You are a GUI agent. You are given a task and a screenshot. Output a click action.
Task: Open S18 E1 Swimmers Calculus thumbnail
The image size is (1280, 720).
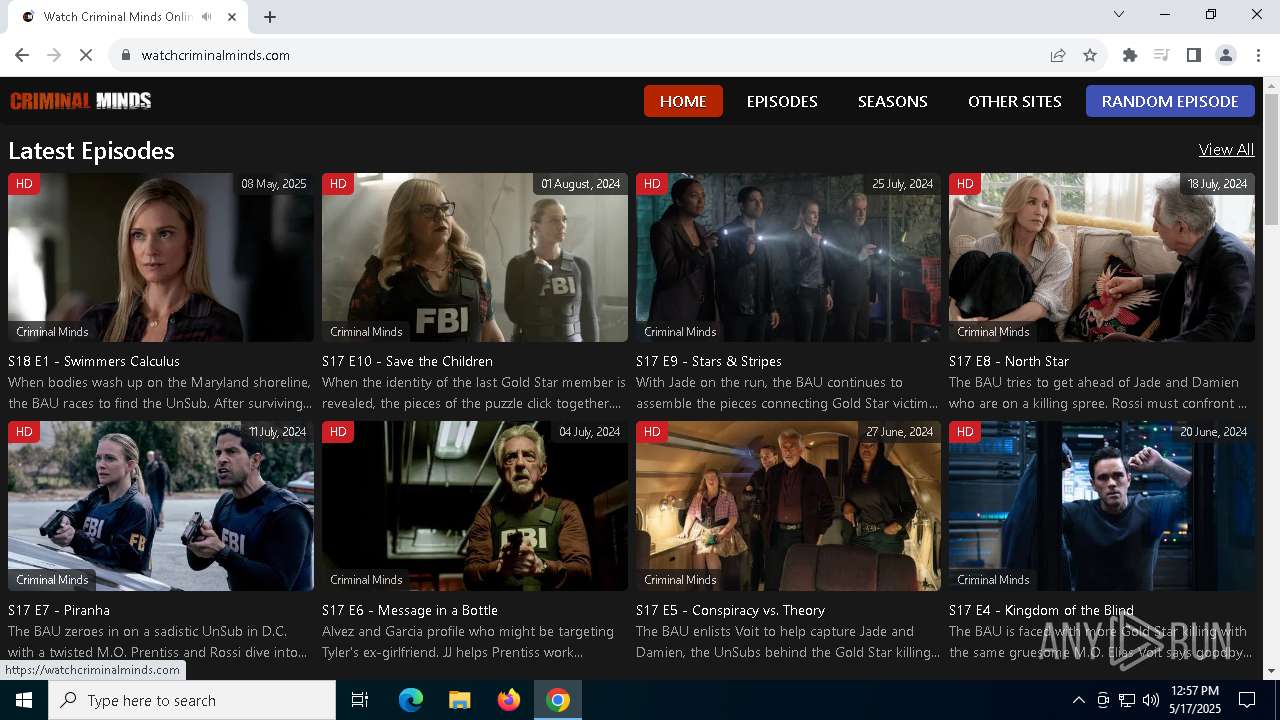[161, 258]
